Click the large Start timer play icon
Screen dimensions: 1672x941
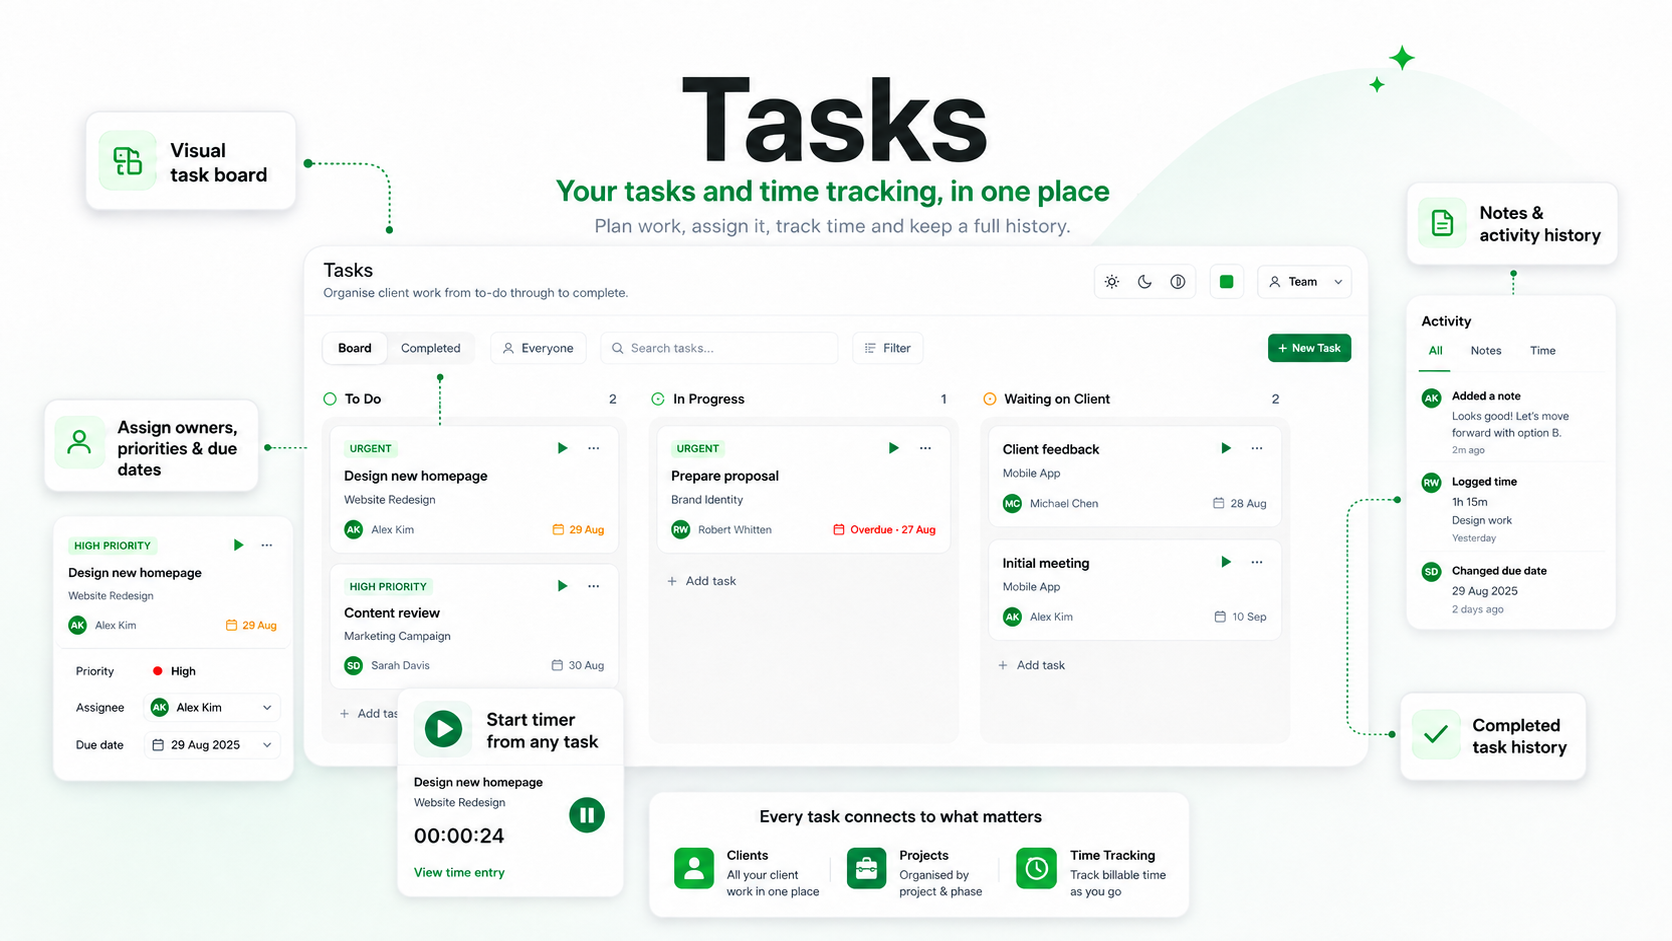pyautogui.click(x=443, y=729)
